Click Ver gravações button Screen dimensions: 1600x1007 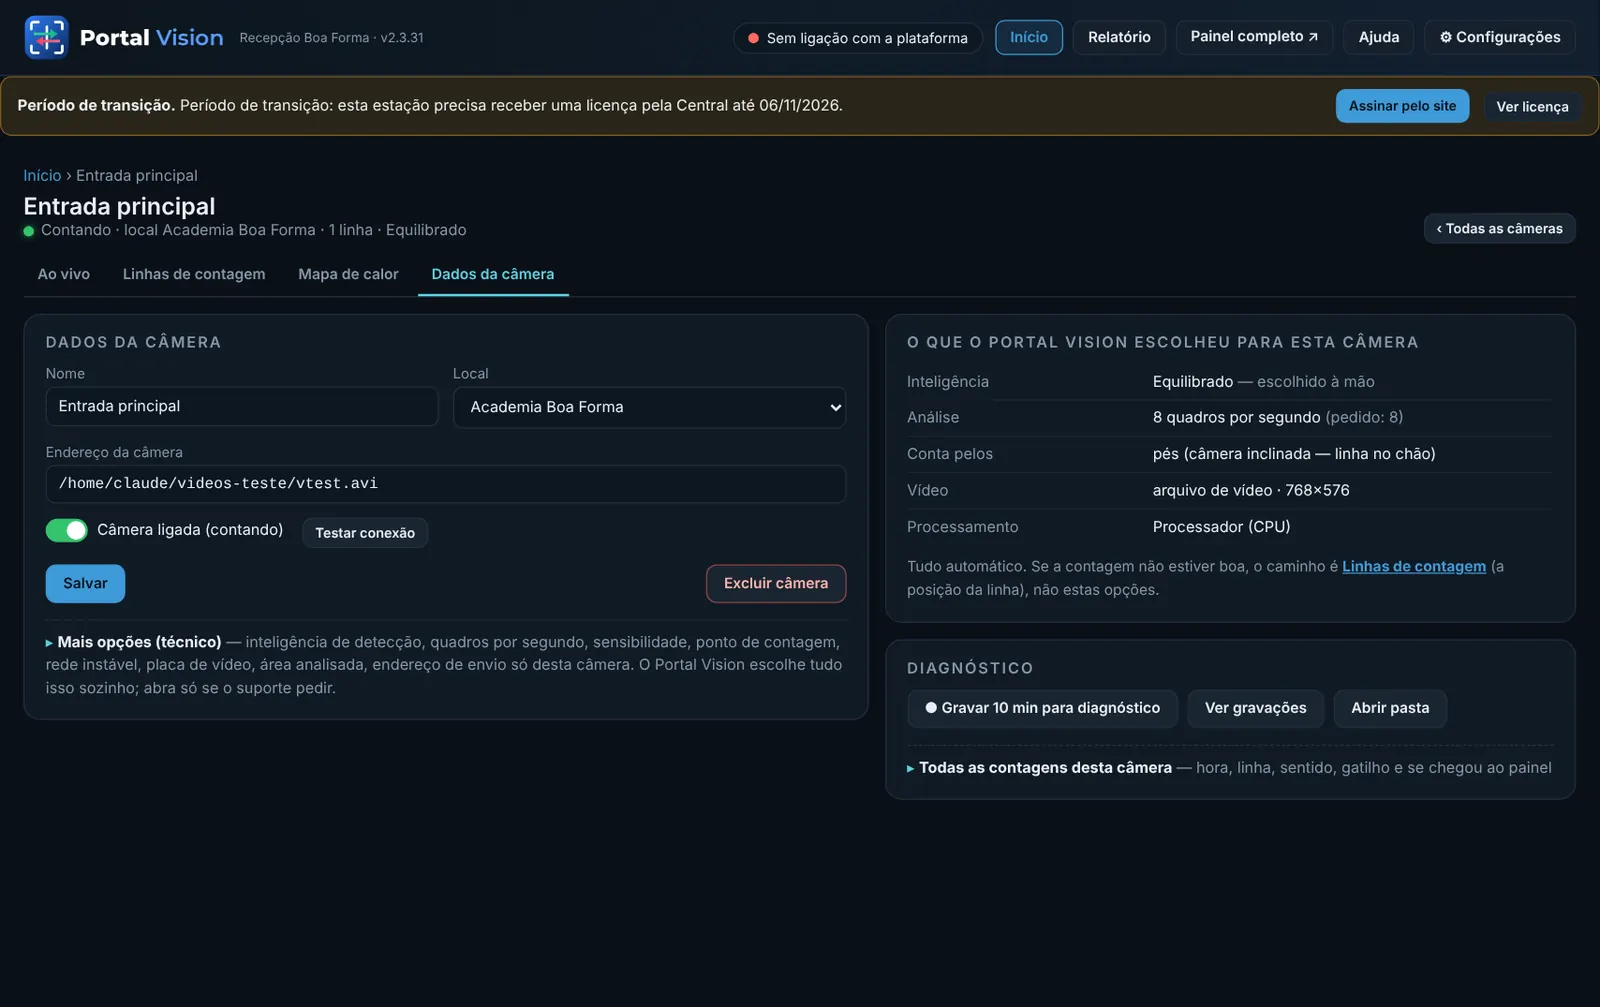coord(1255,708)
